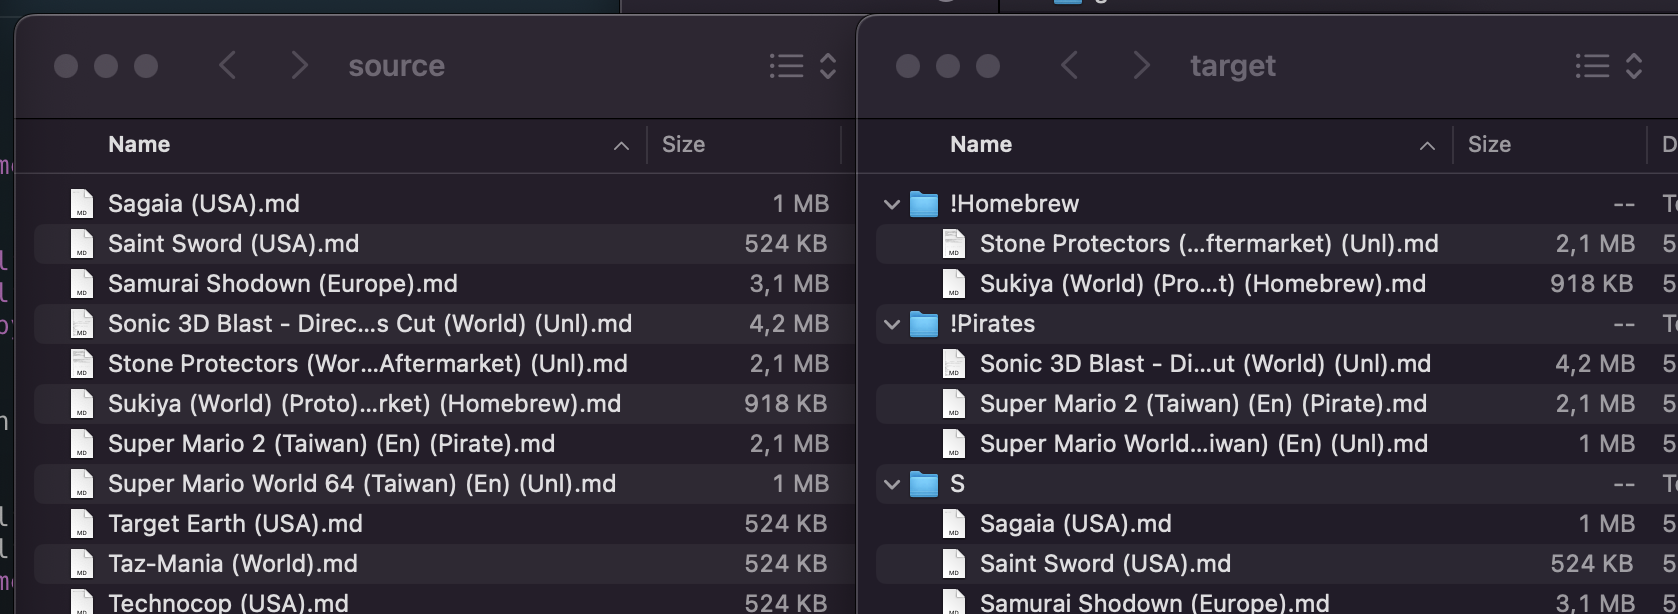
Task: Select the S folder icon
Action: tap(924, 484)
